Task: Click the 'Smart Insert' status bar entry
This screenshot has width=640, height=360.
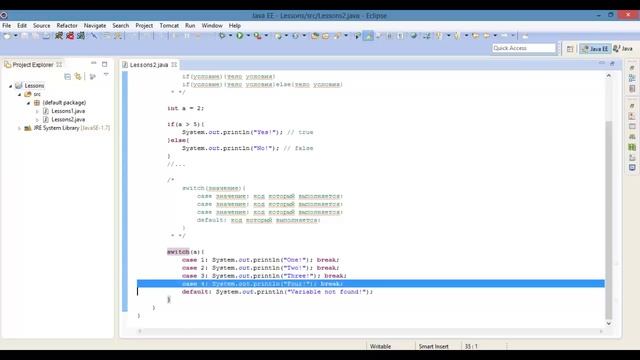Action: point(433,346)
